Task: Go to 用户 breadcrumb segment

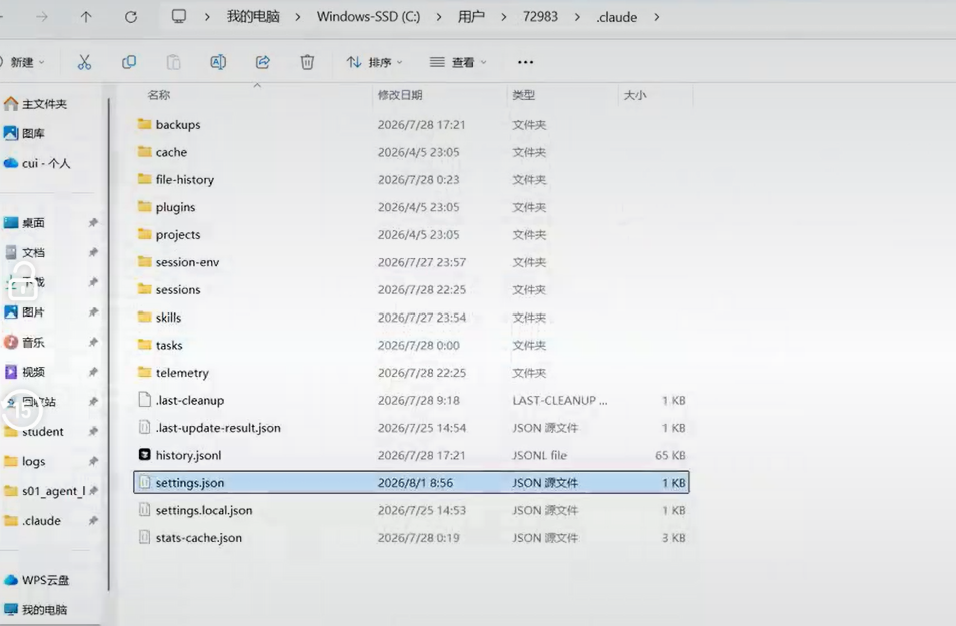Action: [471, 16]
